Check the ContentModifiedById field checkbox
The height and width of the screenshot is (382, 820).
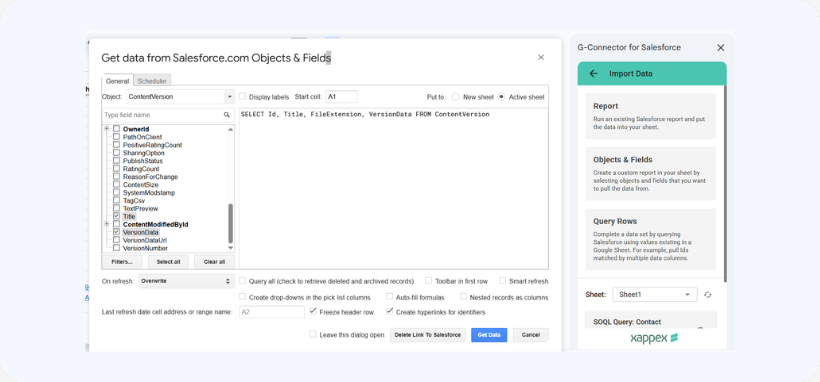point(117,224)
